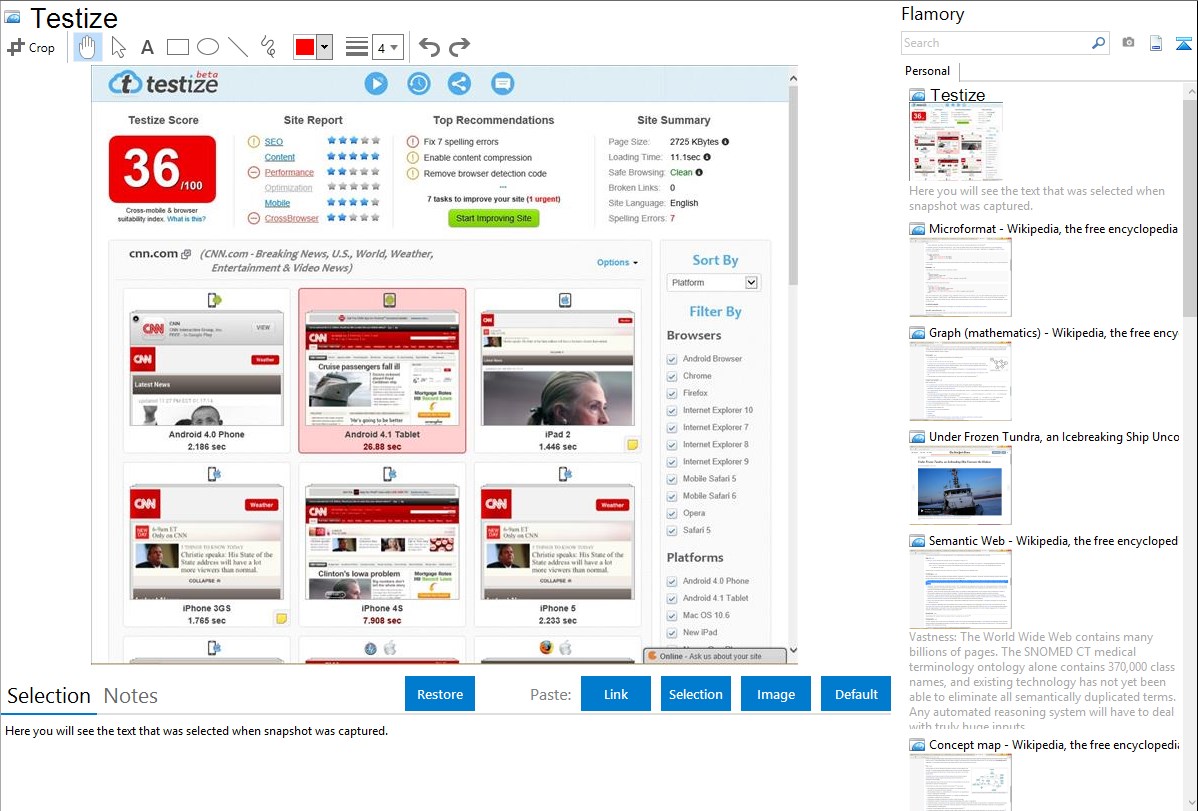This screenshot has height=811, width=1198.
Task: Expand the Sort By Platform dropdown
Action: (x=713, y=283)
